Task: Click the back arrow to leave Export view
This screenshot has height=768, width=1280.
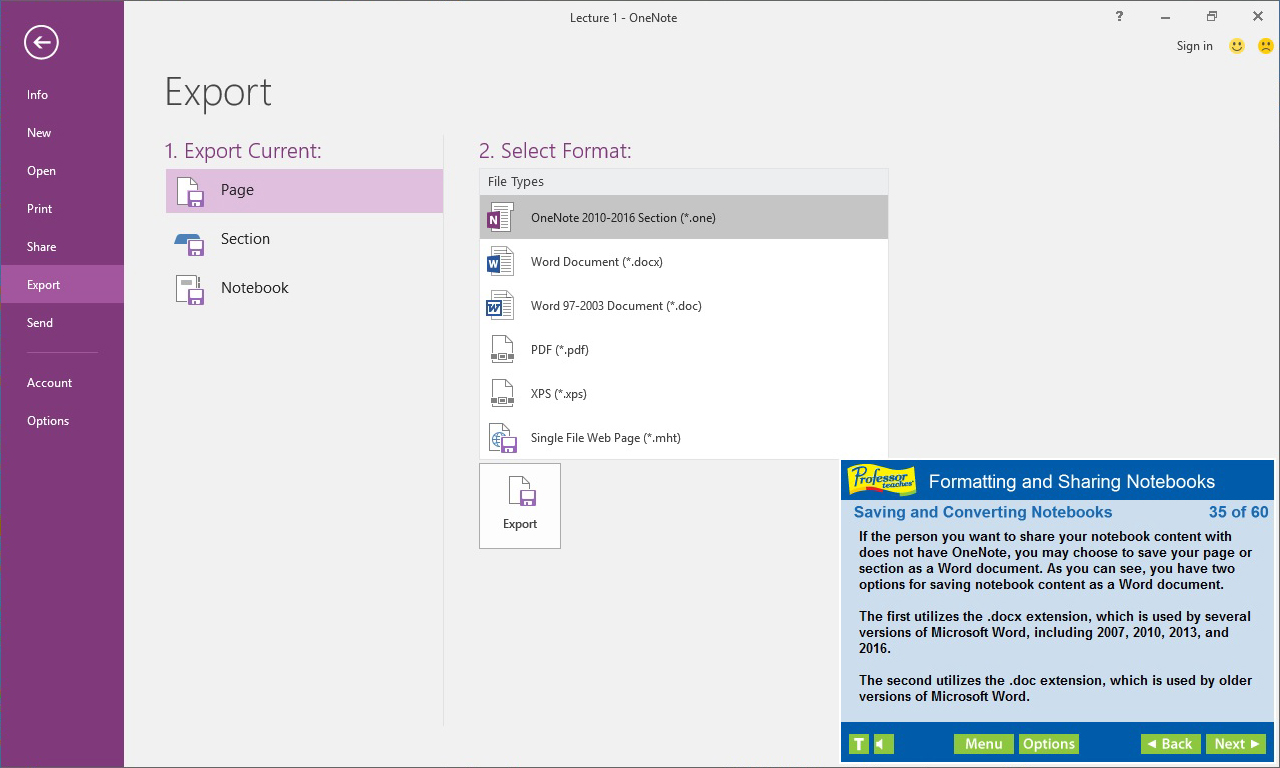Action: pyautogui.click(x=40, y=43)
